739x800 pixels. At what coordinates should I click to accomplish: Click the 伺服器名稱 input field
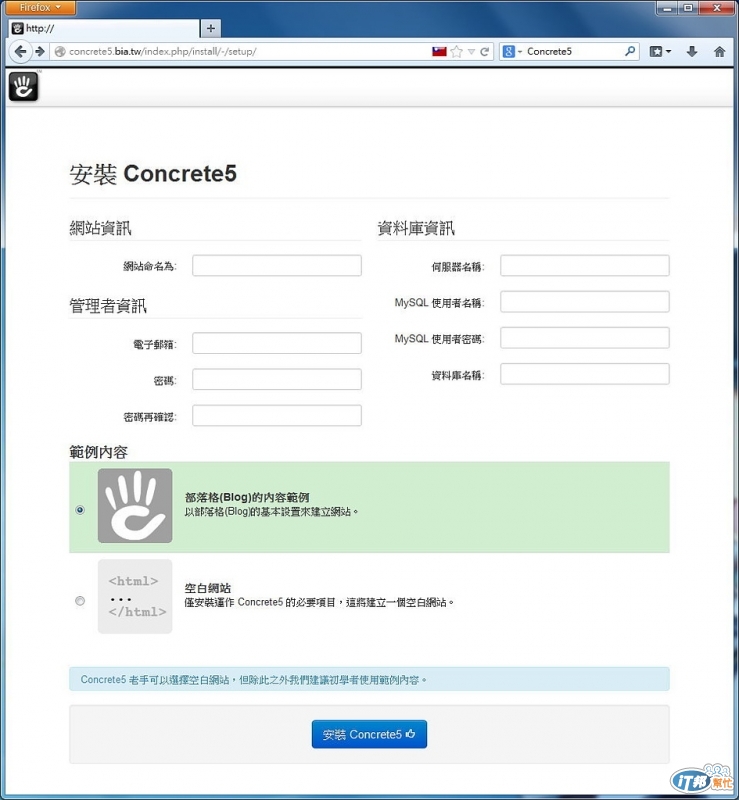click(x=584, y=266)
